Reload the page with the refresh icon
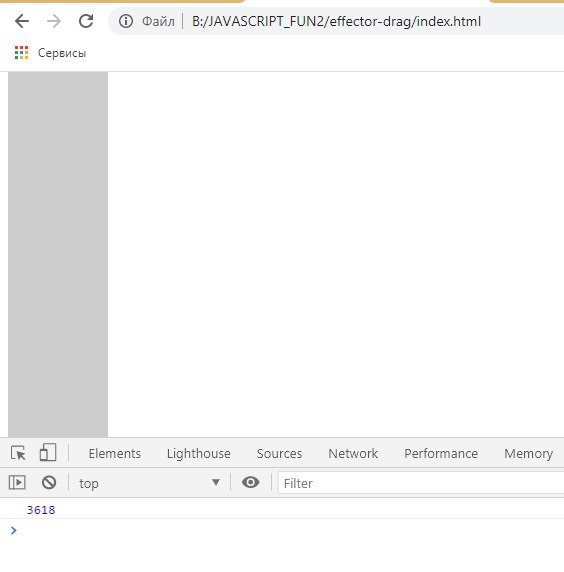 click(86, 21)
